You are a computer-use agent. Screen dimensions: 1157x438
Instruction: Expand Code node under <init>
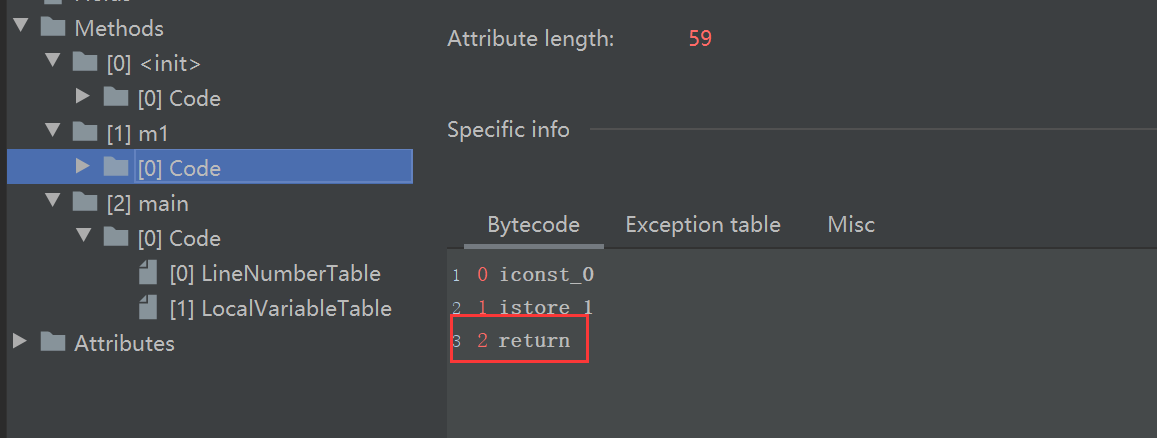83,98
